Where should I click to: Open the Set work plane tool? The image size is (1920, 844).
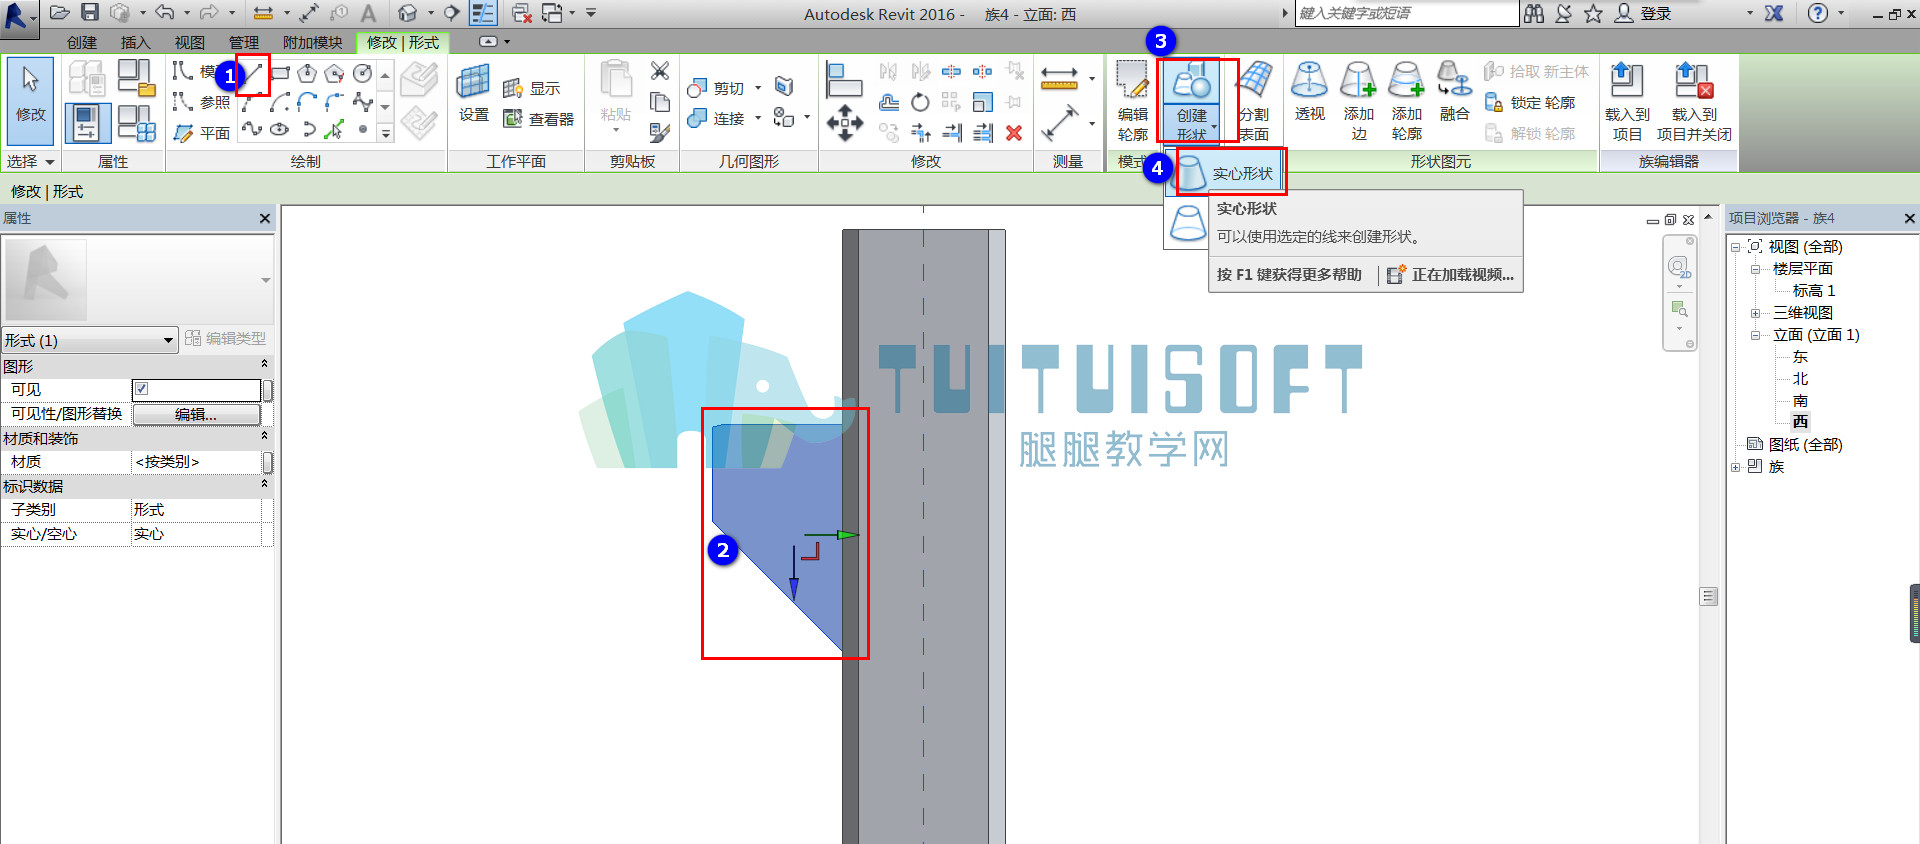[473, 95]
